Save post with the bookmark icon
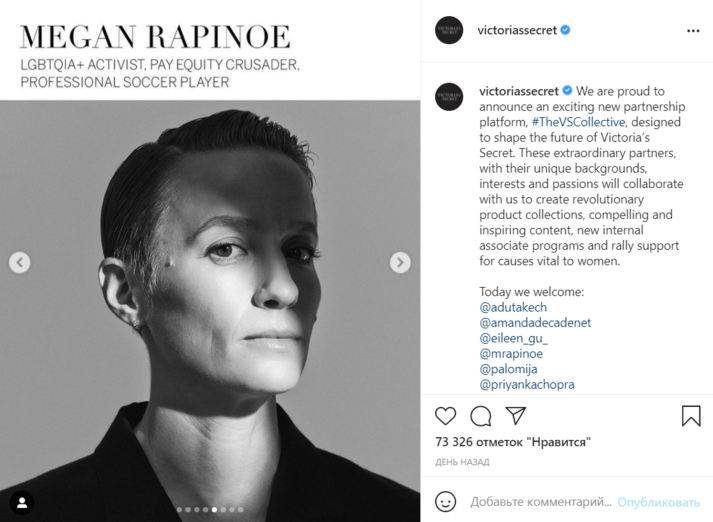713x522 pixels. [691, 416]
